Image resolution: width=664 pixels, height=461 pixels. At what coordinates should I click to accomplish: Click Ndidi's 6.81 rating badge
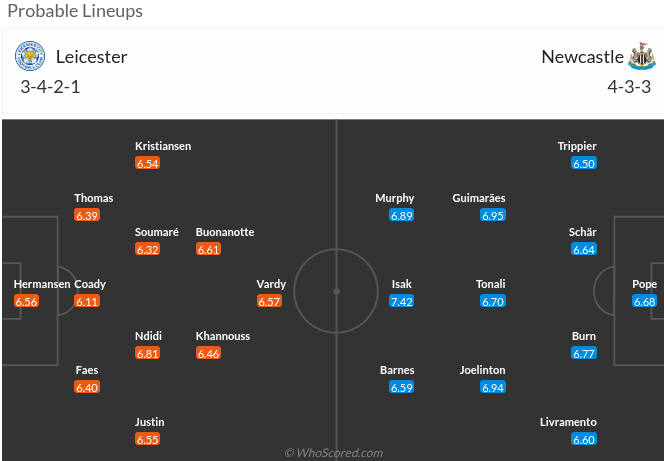click(x=148, y=353)
